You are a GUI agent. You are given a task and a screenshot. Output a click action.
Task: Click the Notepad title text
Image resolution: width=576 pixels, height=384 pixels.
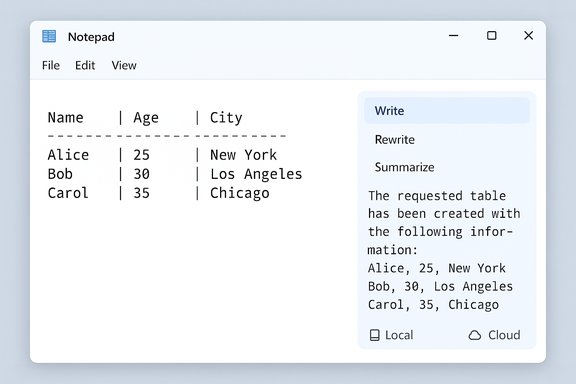tap(91, 37)
